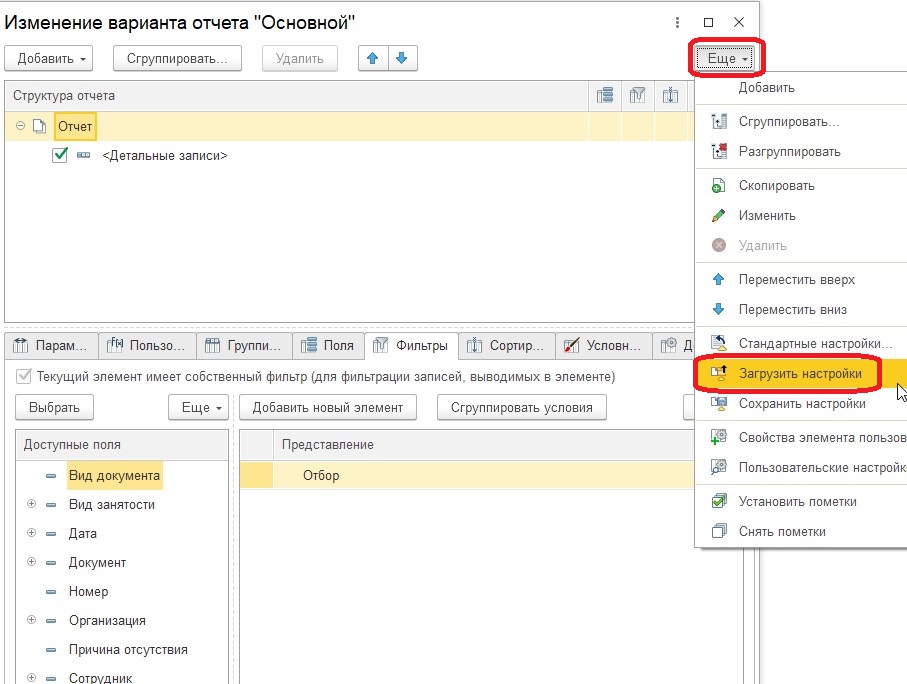Open the Еще dropdown near Выбрать
This screenshot has height=684, width=907.
(198, 407)
